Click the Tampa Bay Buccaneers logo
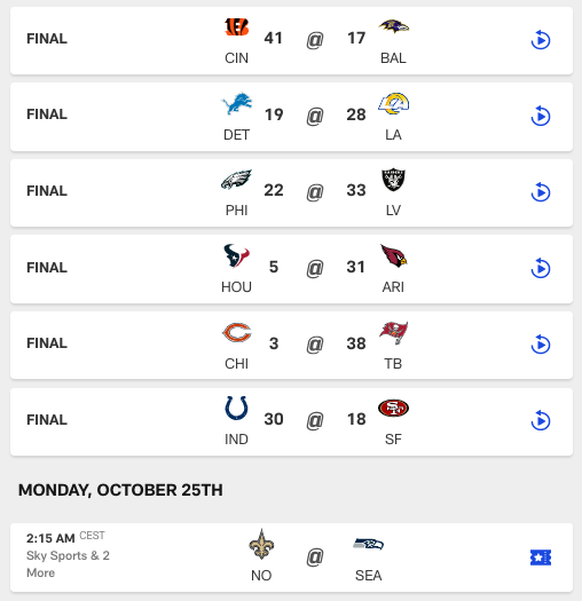 click(394, 333)
